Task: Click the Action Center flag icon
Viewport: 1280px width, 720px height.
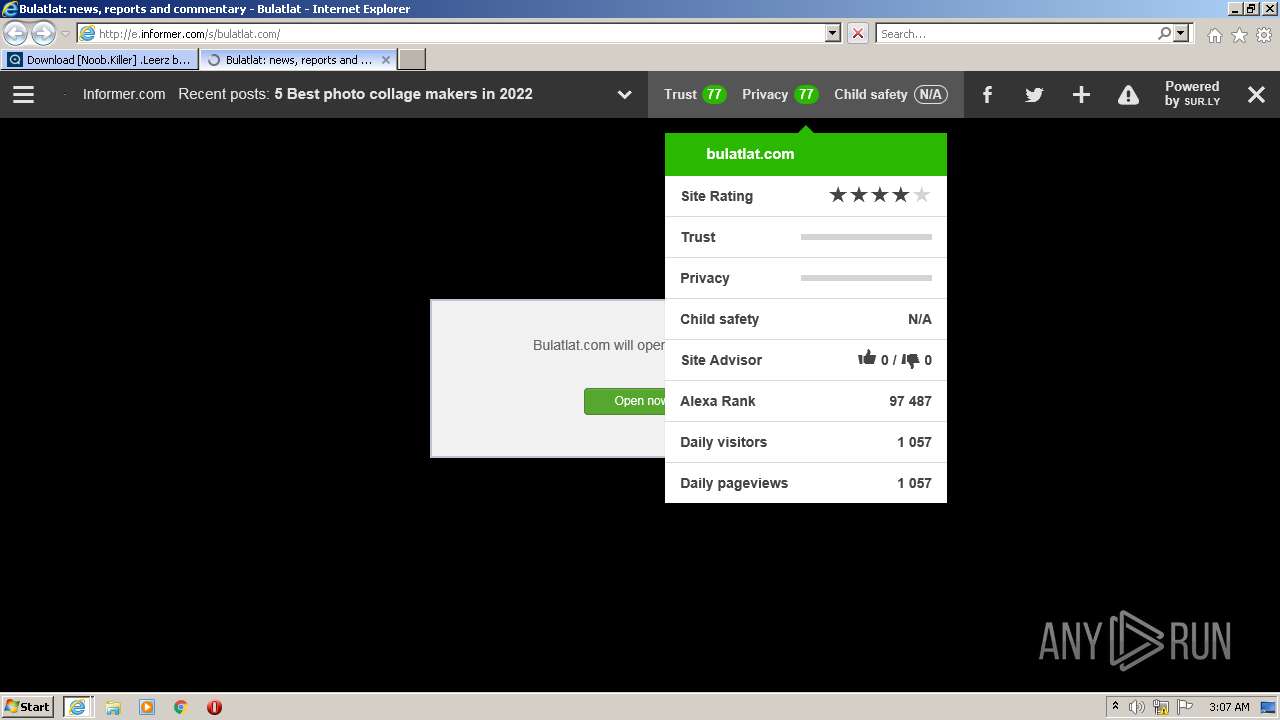Action: (x=1185, y=707)
